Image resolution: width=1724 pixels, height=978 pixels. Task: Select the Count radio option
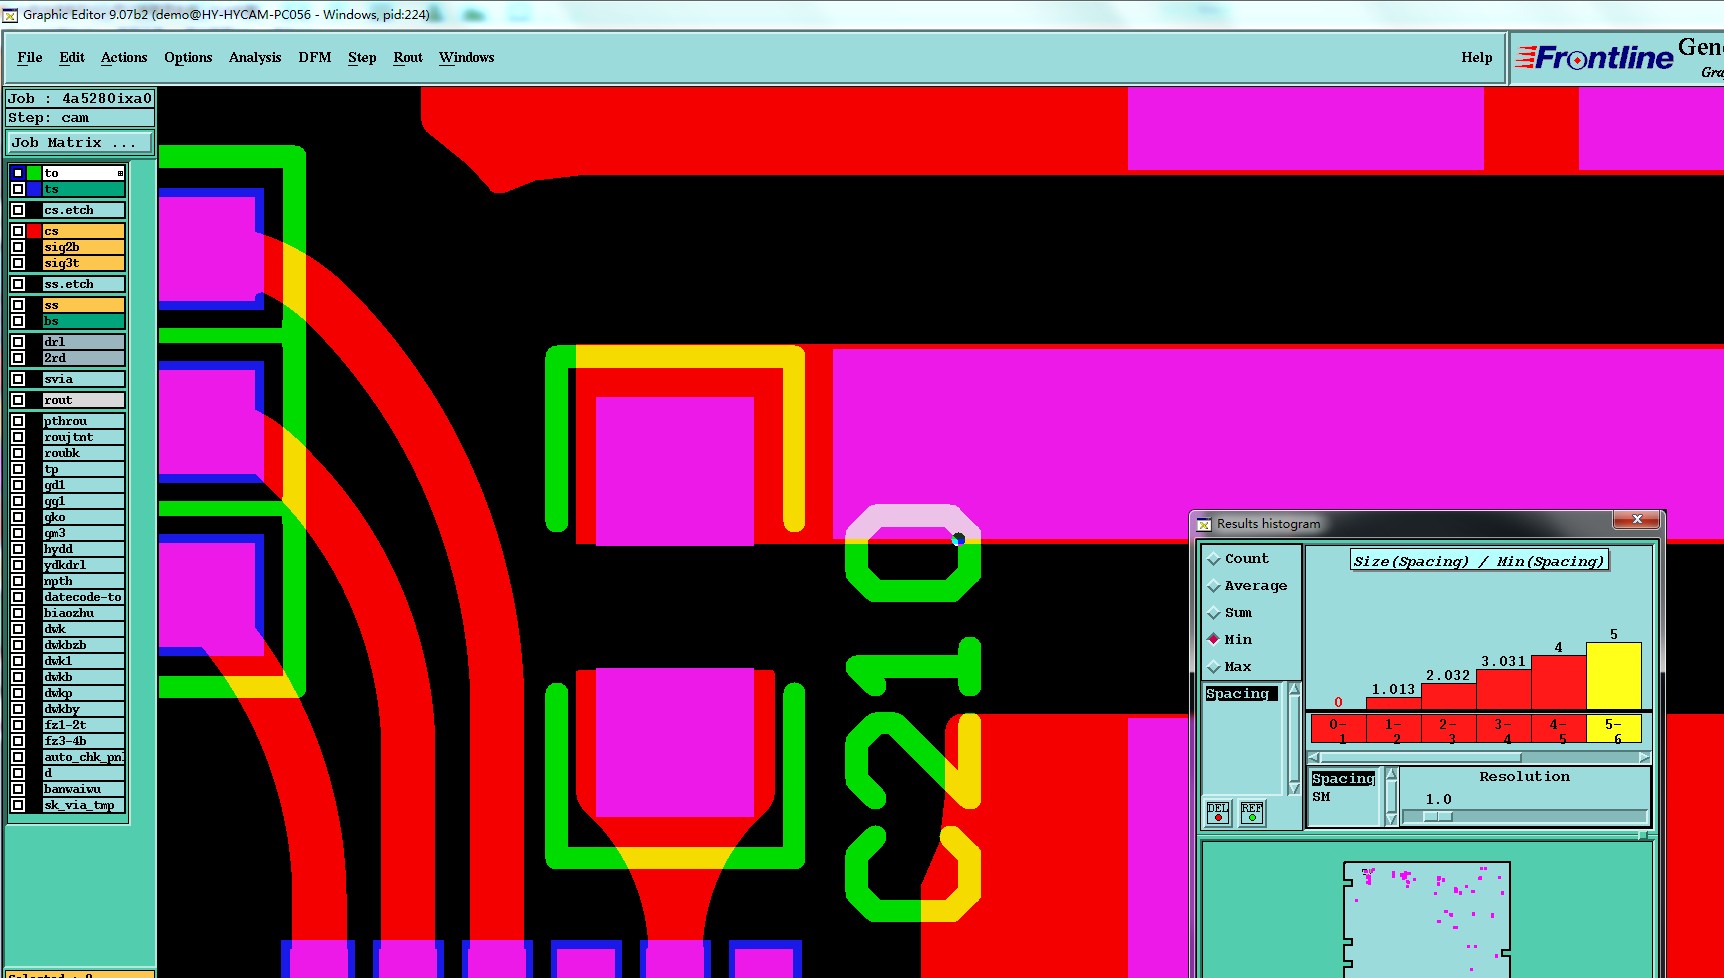click(1238, 559)
